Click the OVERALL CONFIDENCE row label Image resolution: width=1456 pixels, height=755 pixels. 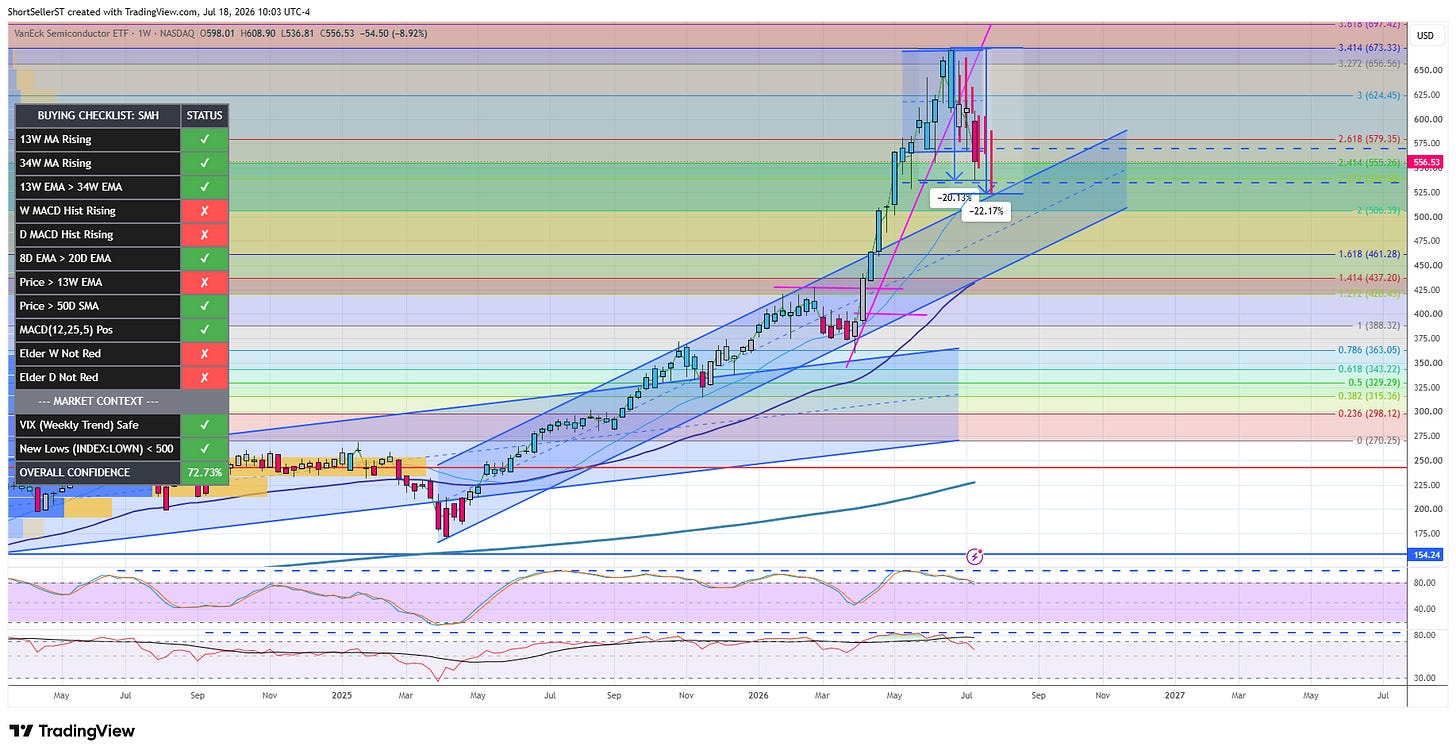pos(97,473)
